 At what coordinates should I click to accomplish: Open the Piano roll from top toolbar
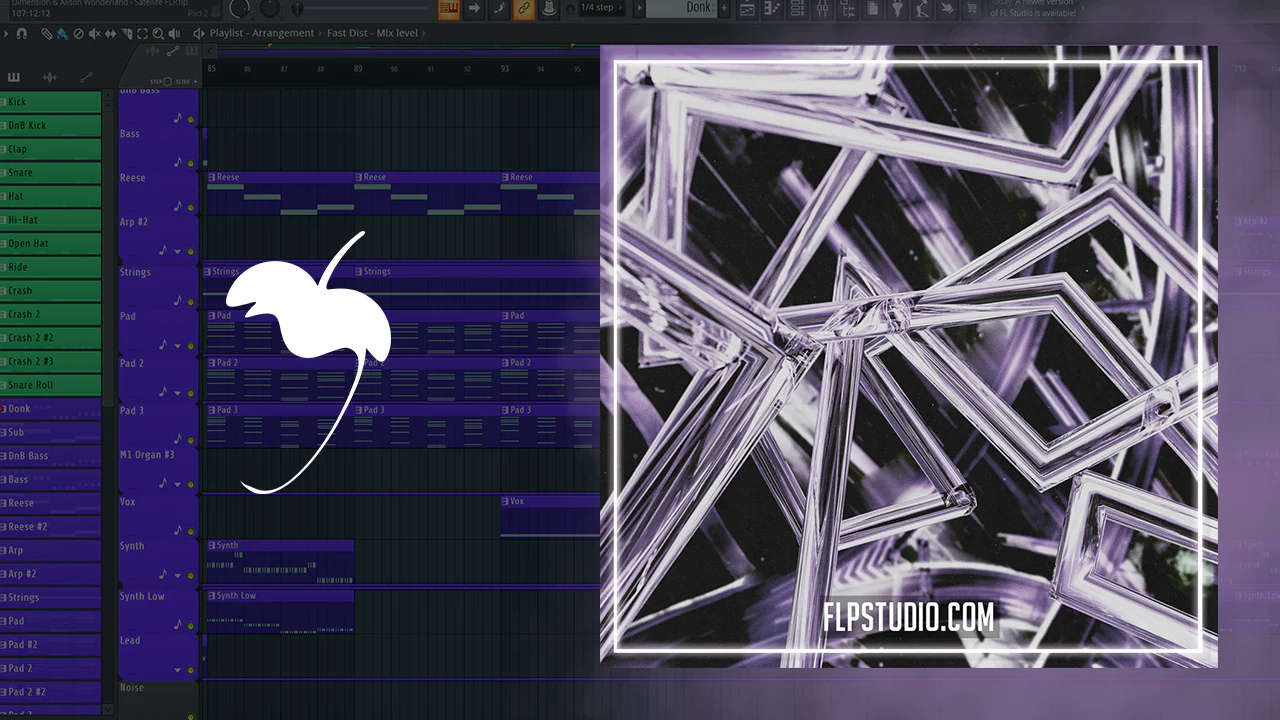[x=772, y=9]
